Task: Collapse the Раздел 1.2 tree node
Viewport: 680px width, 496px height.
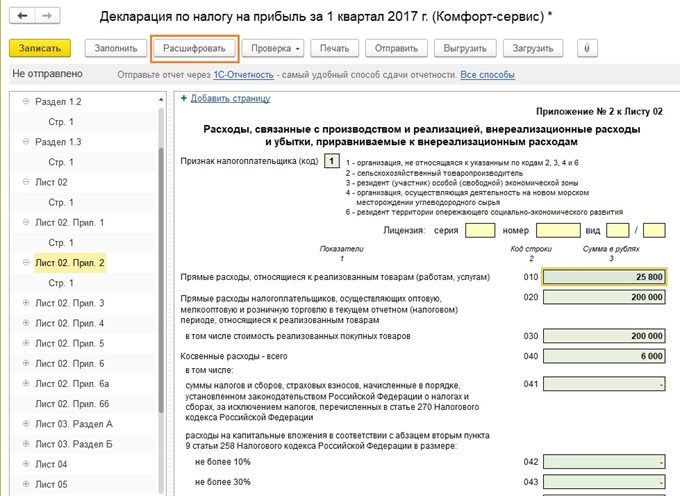Action: 26,101
